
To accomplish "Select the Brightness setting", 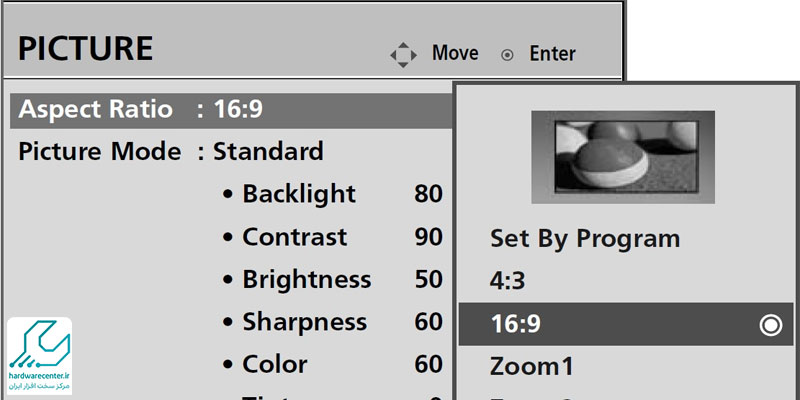I will tap(306, 280).
